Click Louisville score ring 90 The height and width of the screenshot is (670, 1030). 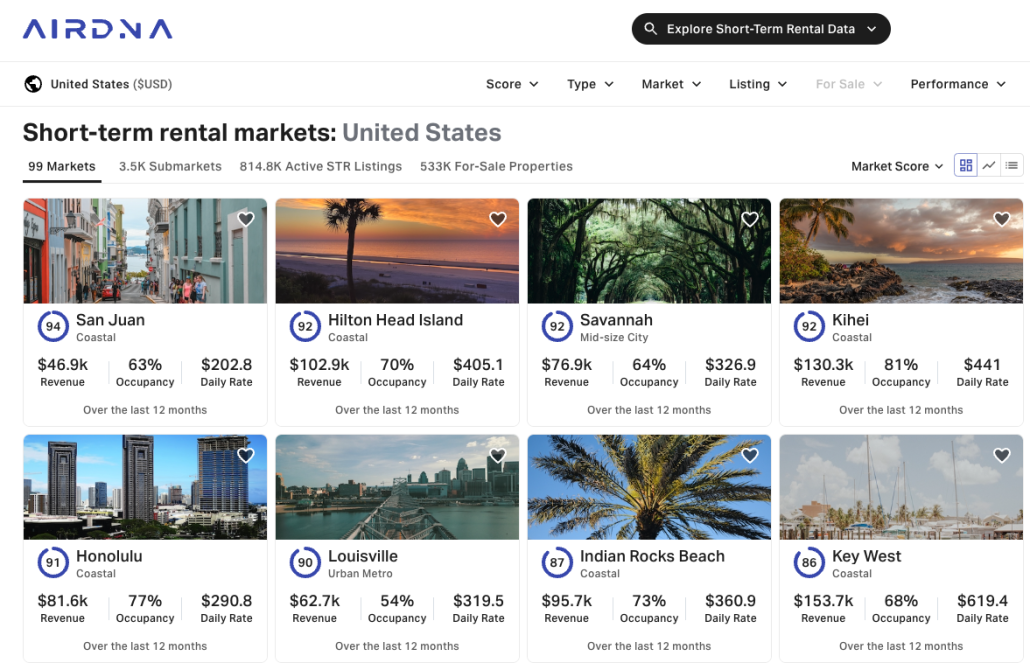click(x=305, y=562)
